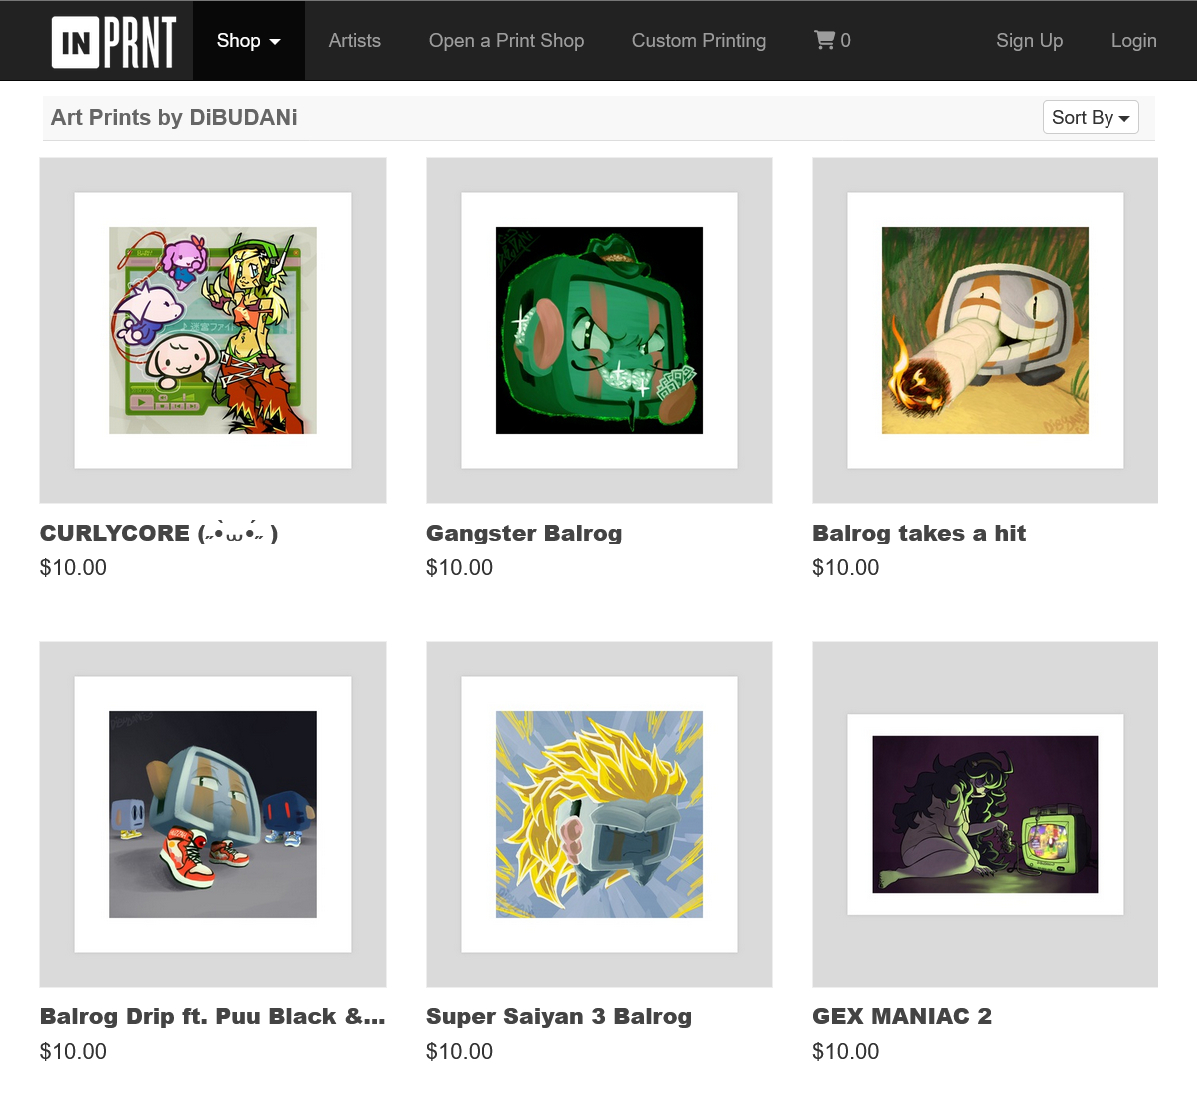1197x1100 pixels.
Task: Open the Sort By dropdown
Action: tap(1090, 117)
